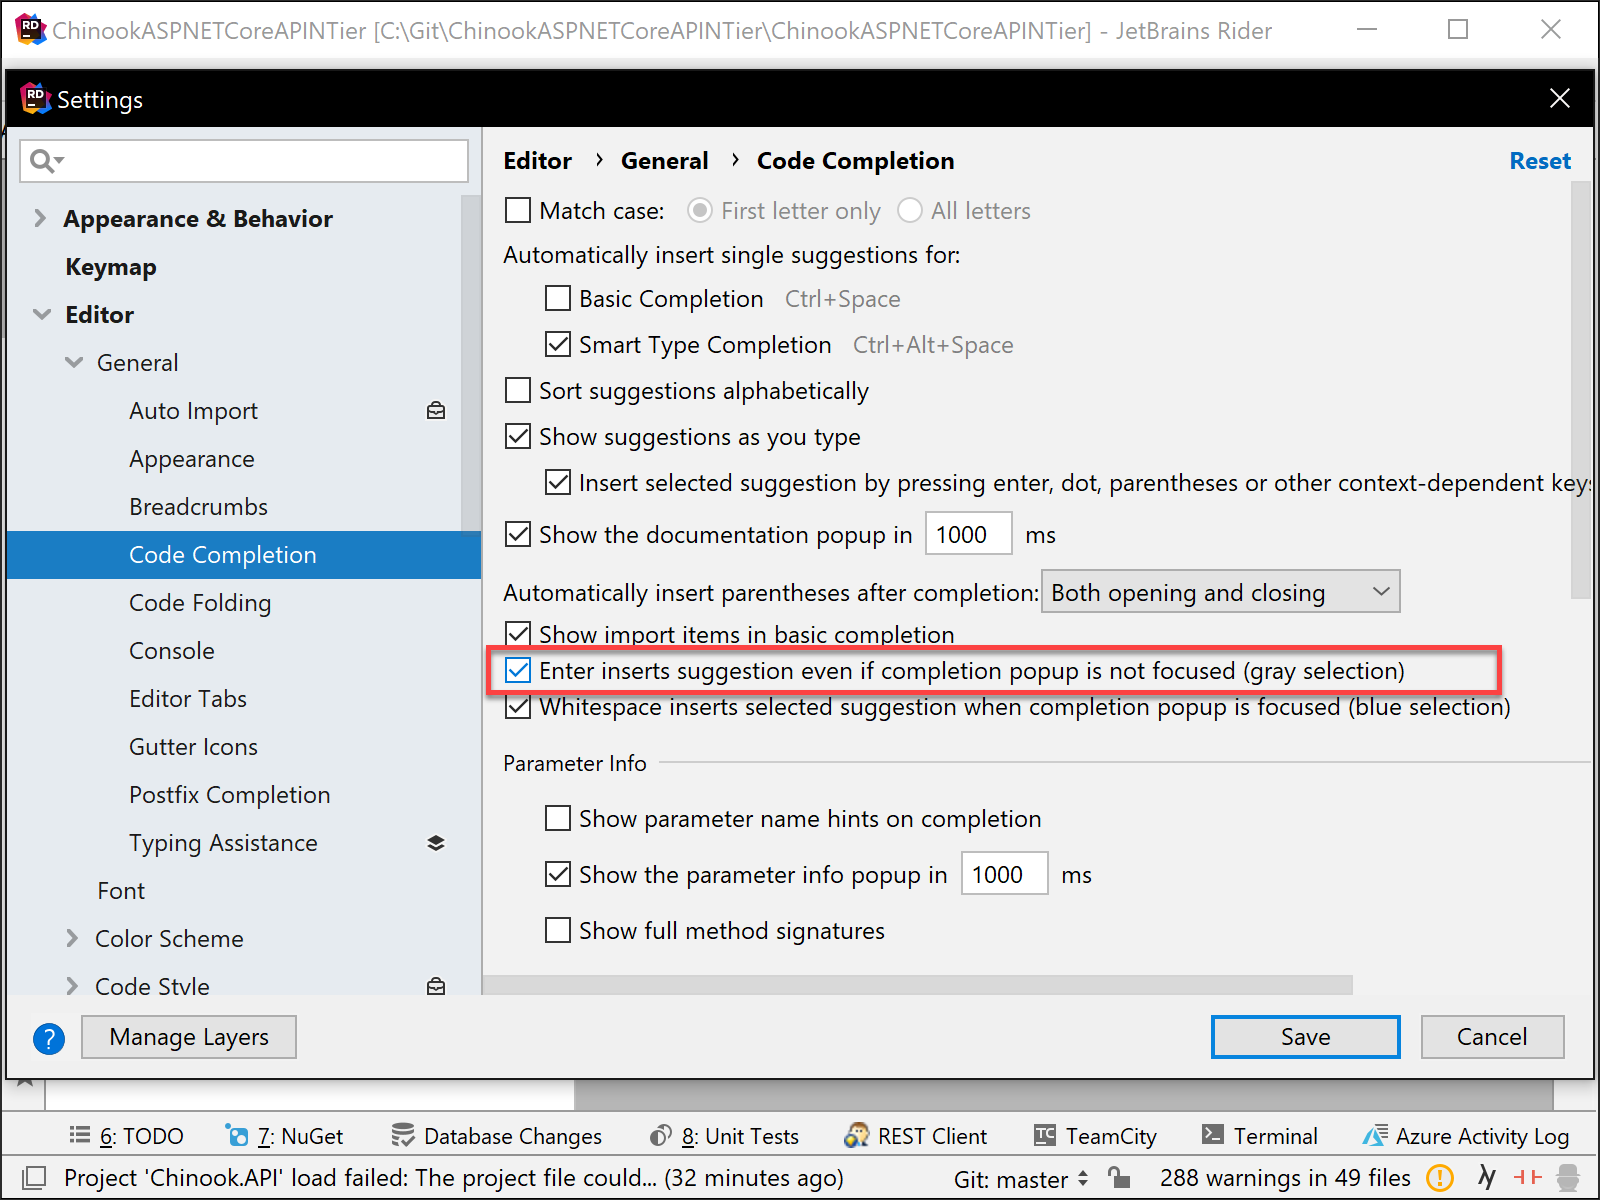Screen dimensions: 1600x1200
Task: Uncheck Smart Type Completion
Action: pos(558,344)
